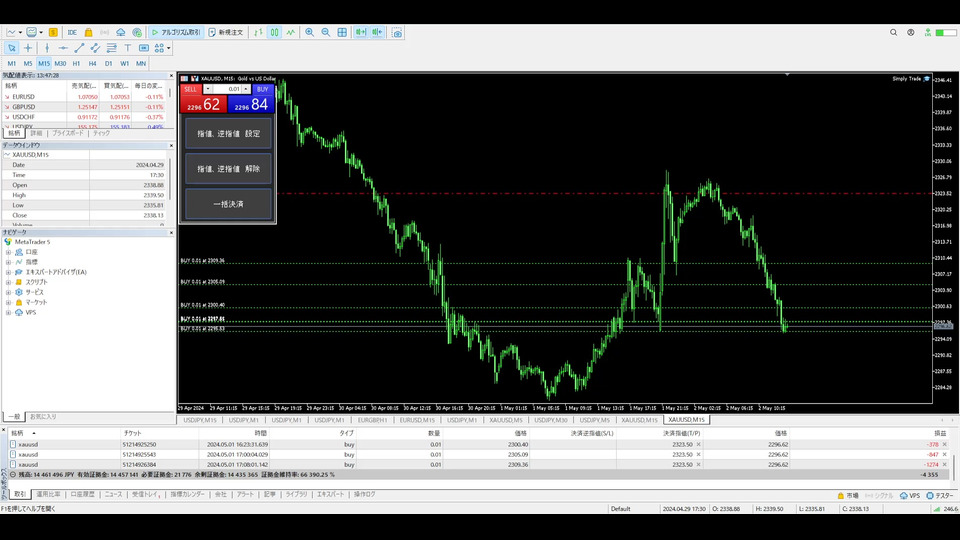Close the position with loss -378
The height and width of the screenshot is (540, 960).
pos(945,444)
